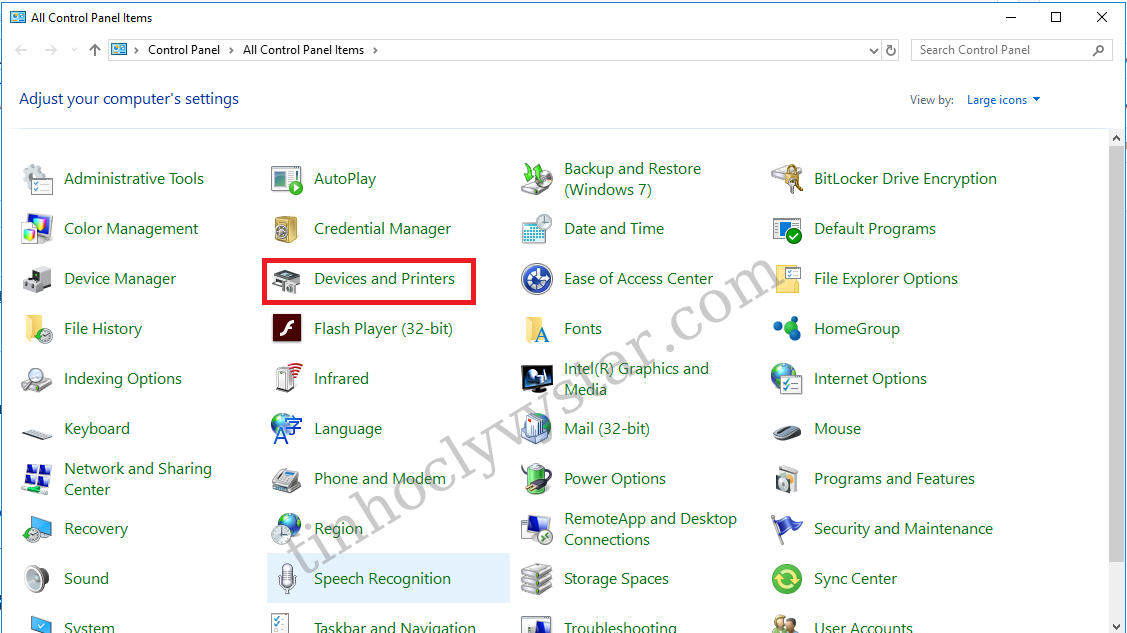The image size is (1127, 633).
Task: Open the HomeGroup icon
Action: pos(787,329)
